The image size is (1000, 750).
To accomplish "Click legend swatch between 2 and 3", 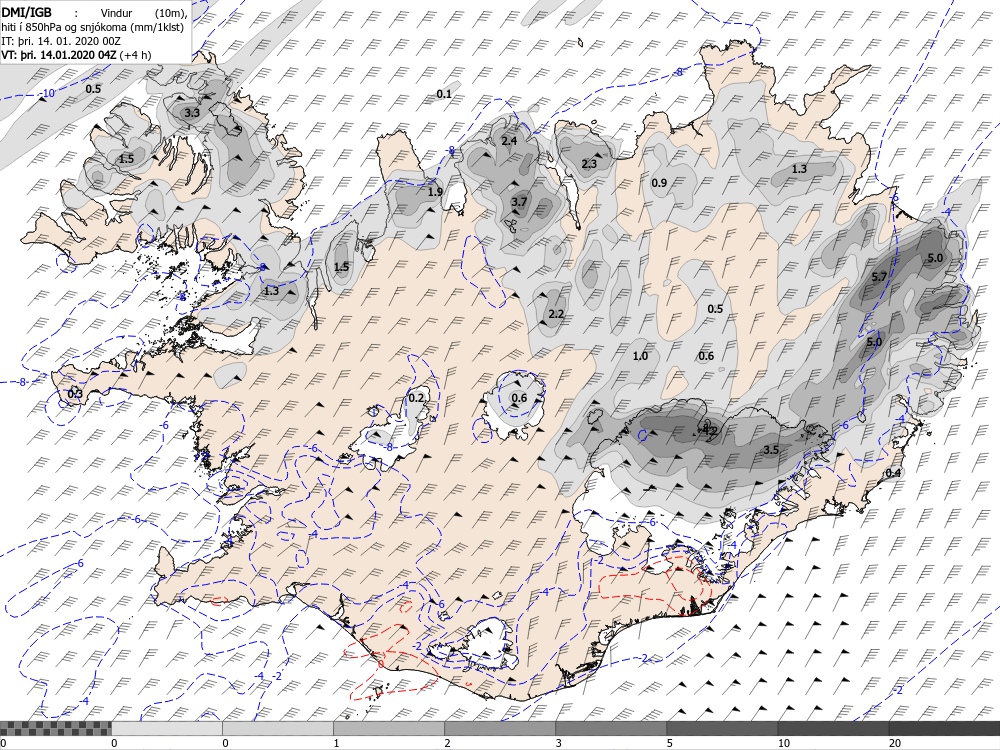I will (x=500, y=728).
